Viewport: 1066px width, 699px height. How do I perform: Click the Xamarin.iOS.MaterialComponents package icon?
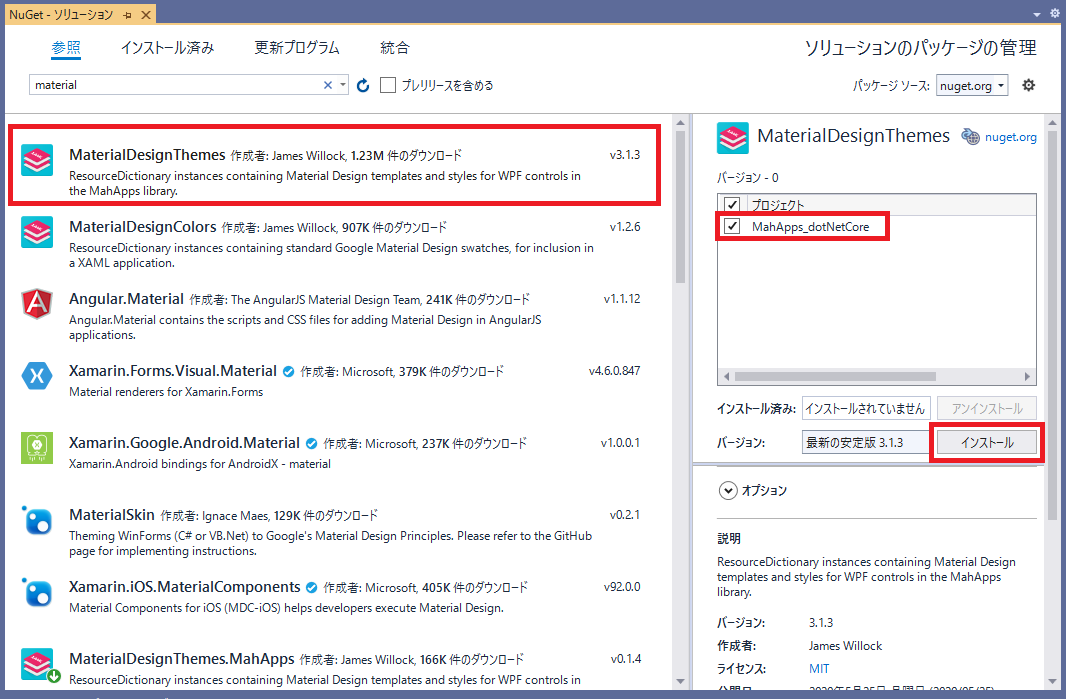pos(37,592)
